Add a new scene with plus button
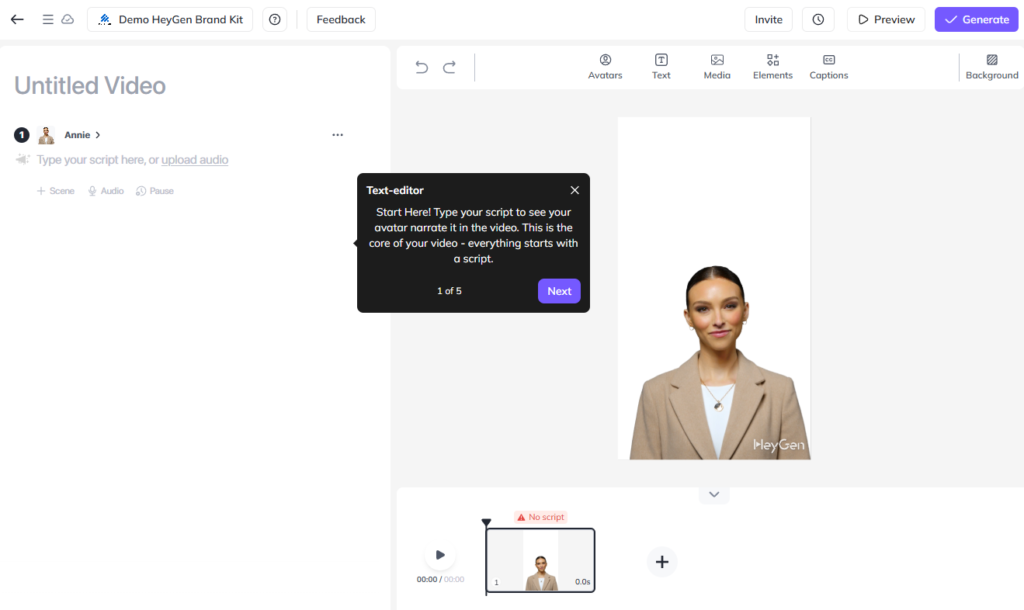Screen dimensions: 1024x610 (x=662, y=562)
